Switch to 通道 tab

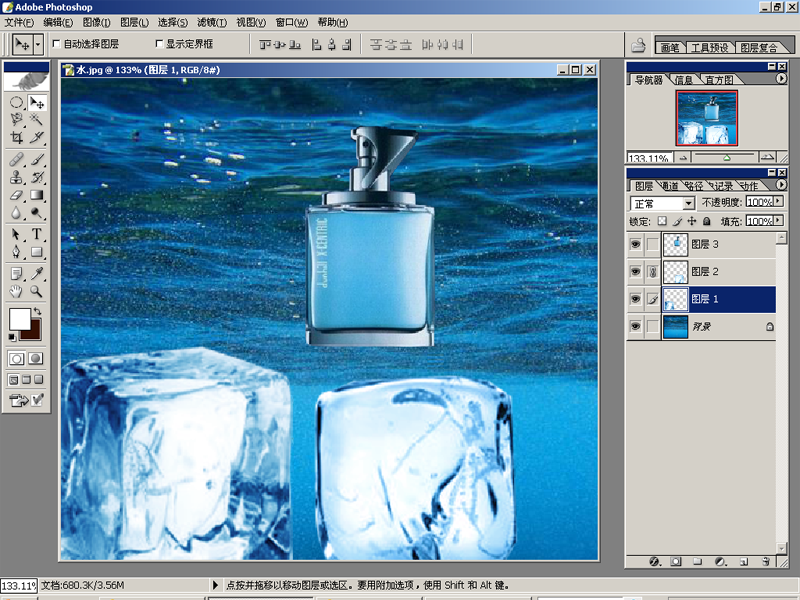(670, 186)
